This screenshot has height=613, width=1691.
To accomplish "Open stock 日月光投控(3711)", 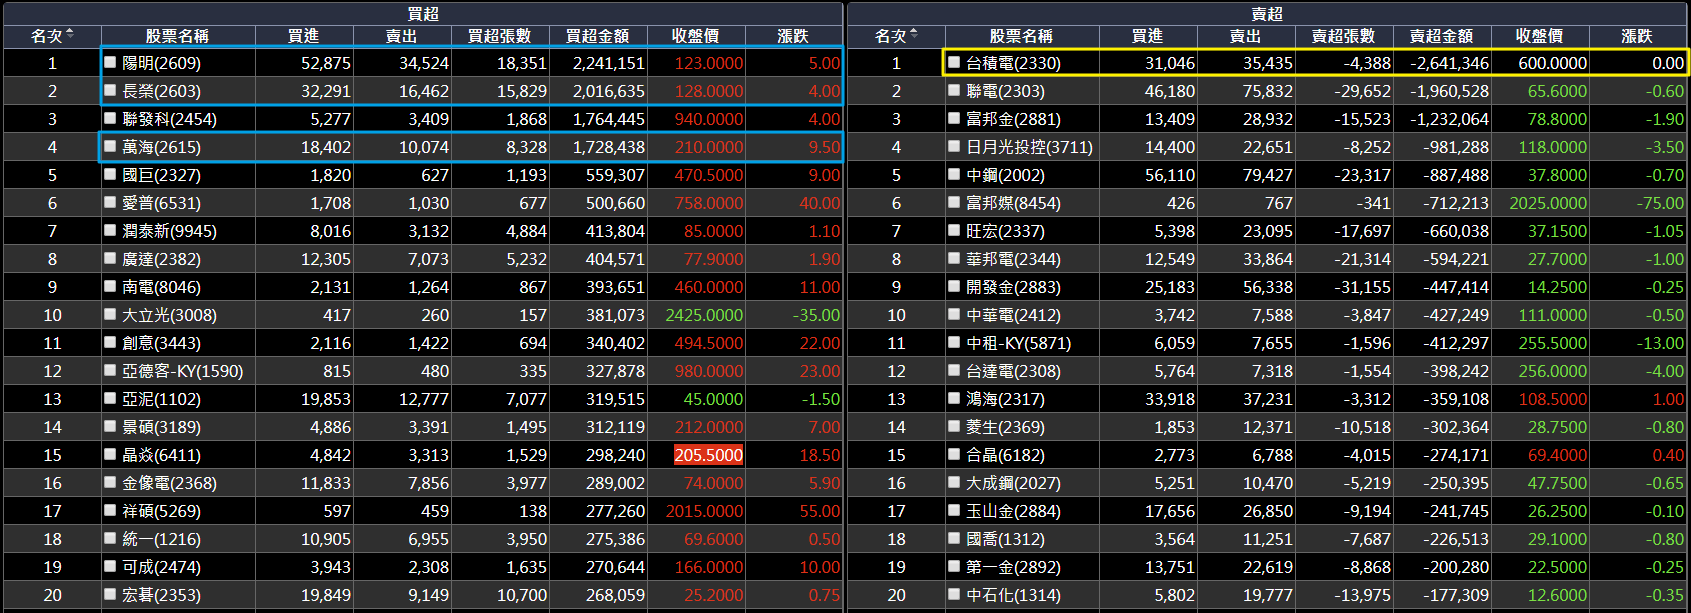I will tap(1029, 147).
